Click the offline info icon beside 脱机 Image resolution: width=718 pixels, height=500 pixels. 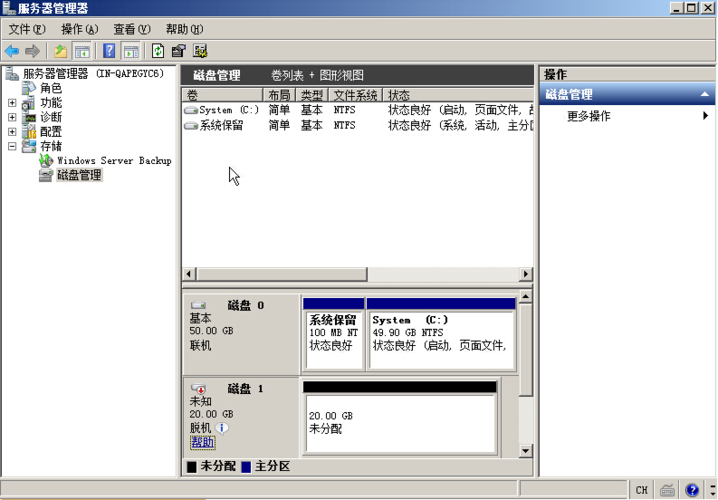pyautogui.click(x=222, y=428)
